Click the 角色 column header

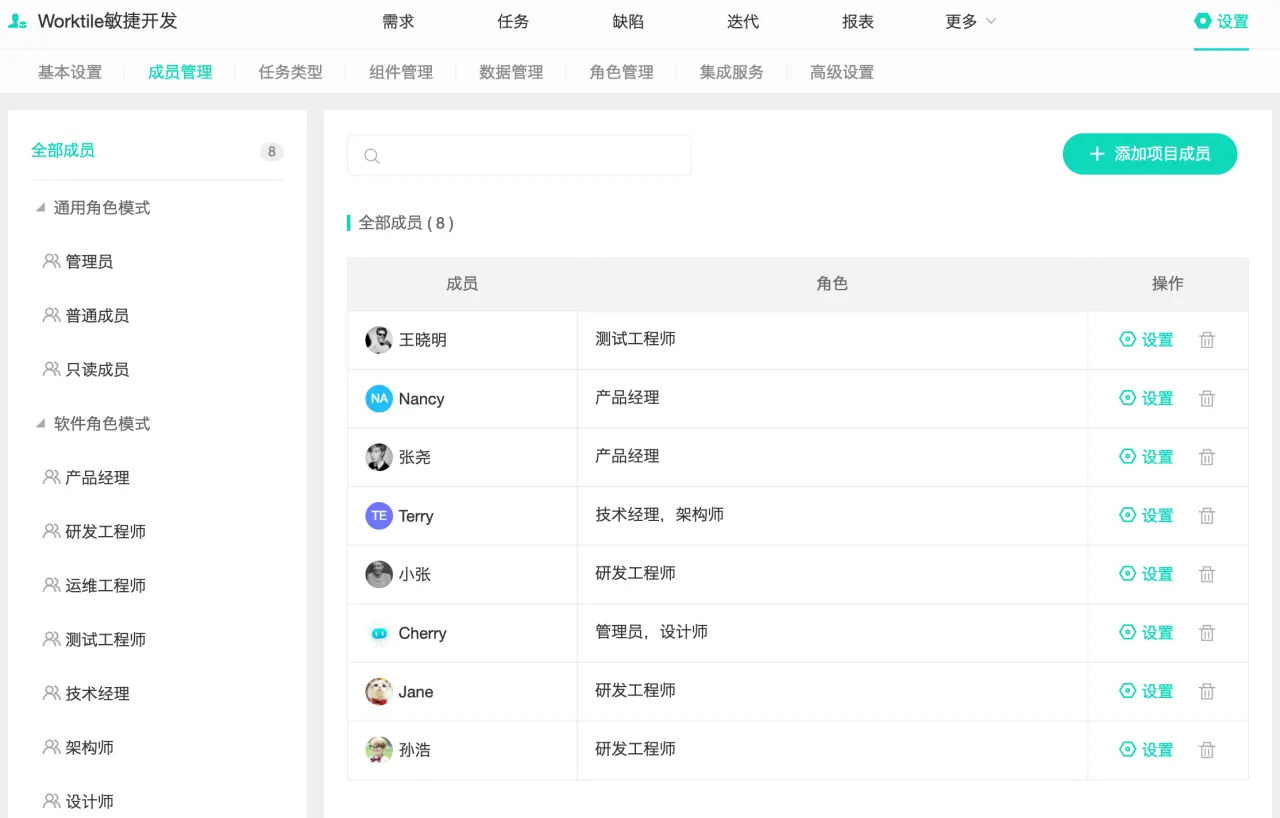[x=832, y=284]
